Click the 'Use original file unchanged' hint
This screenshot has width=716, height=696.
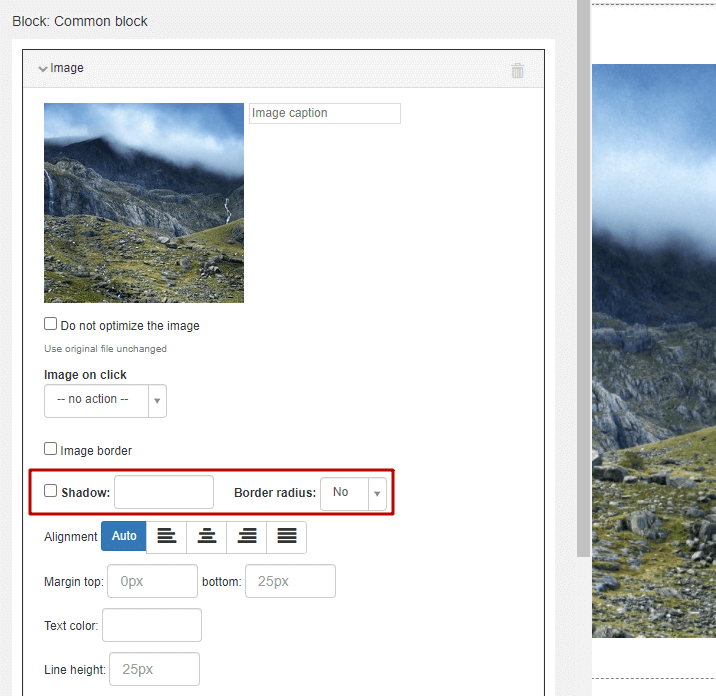[x=105, y=349]
